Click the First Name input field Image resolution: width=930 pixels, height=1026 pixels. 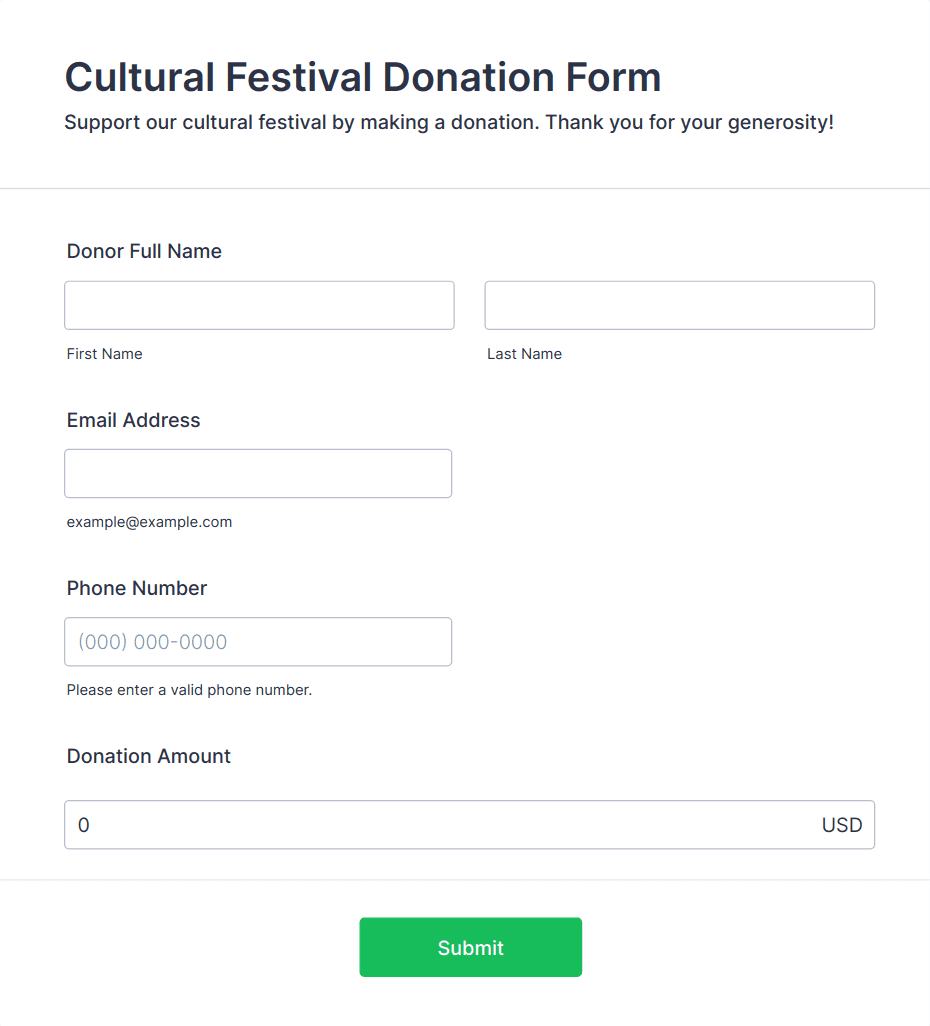[259, 305]
